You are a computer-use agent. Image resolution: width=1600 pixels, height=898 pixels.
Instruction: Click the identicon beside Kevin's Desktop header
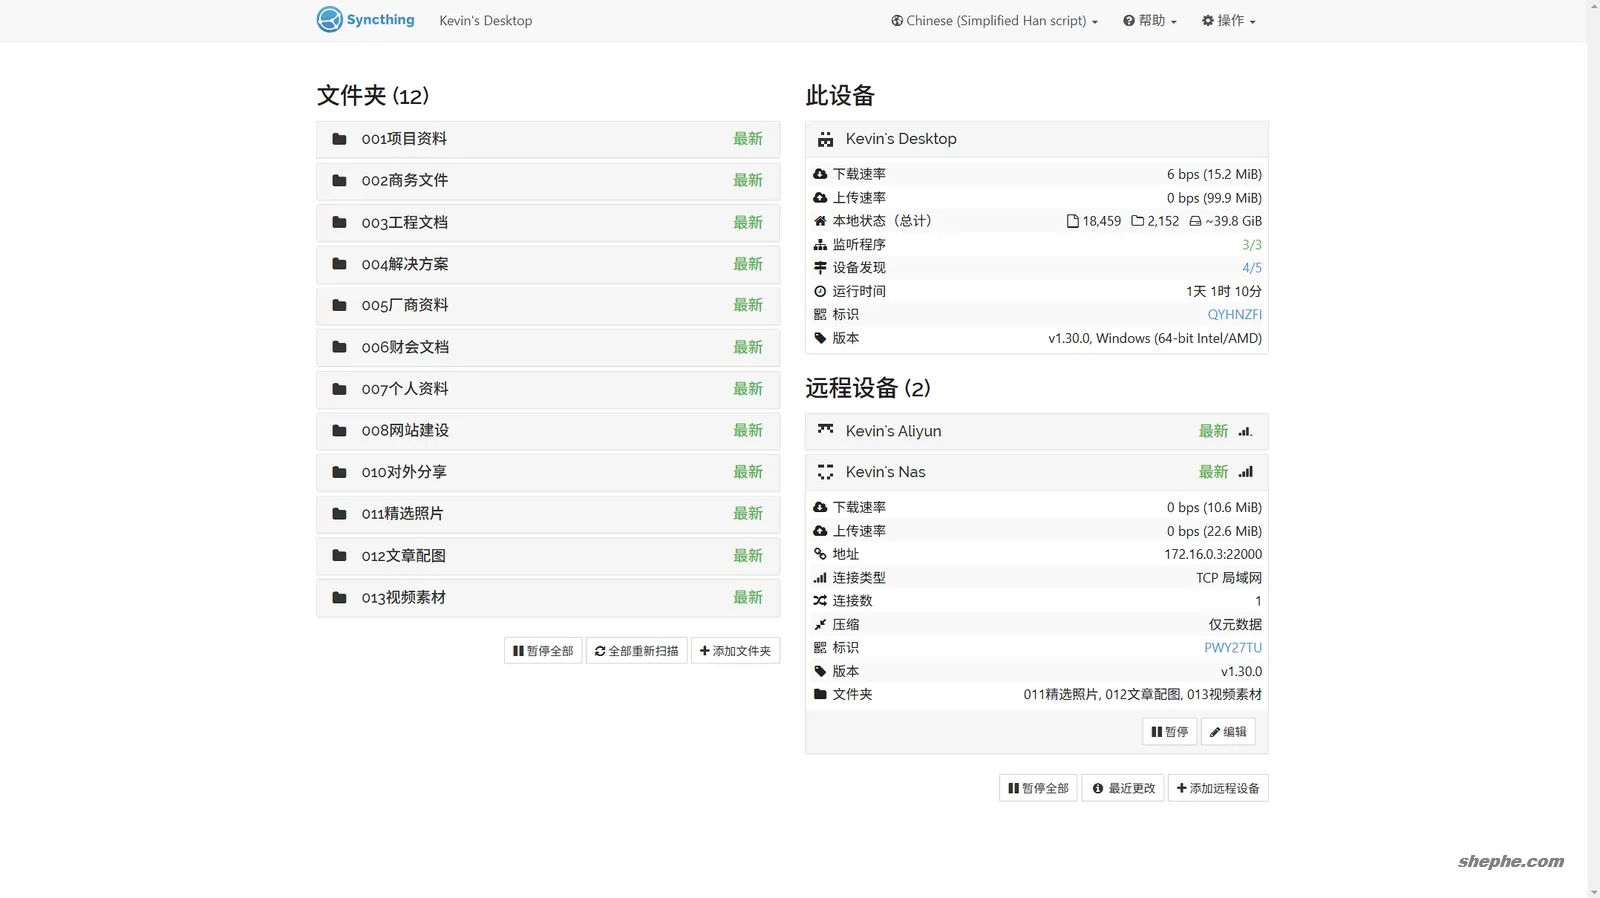tap(825, 139)
